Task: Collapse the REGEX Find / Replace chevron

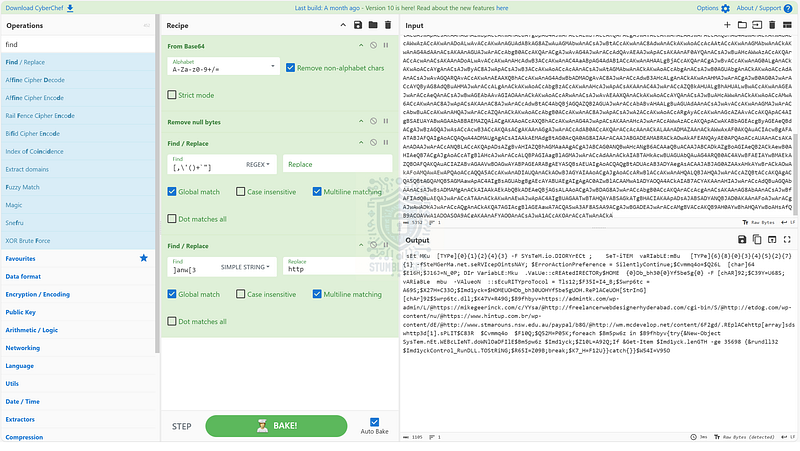Action: tap(361, 143)
